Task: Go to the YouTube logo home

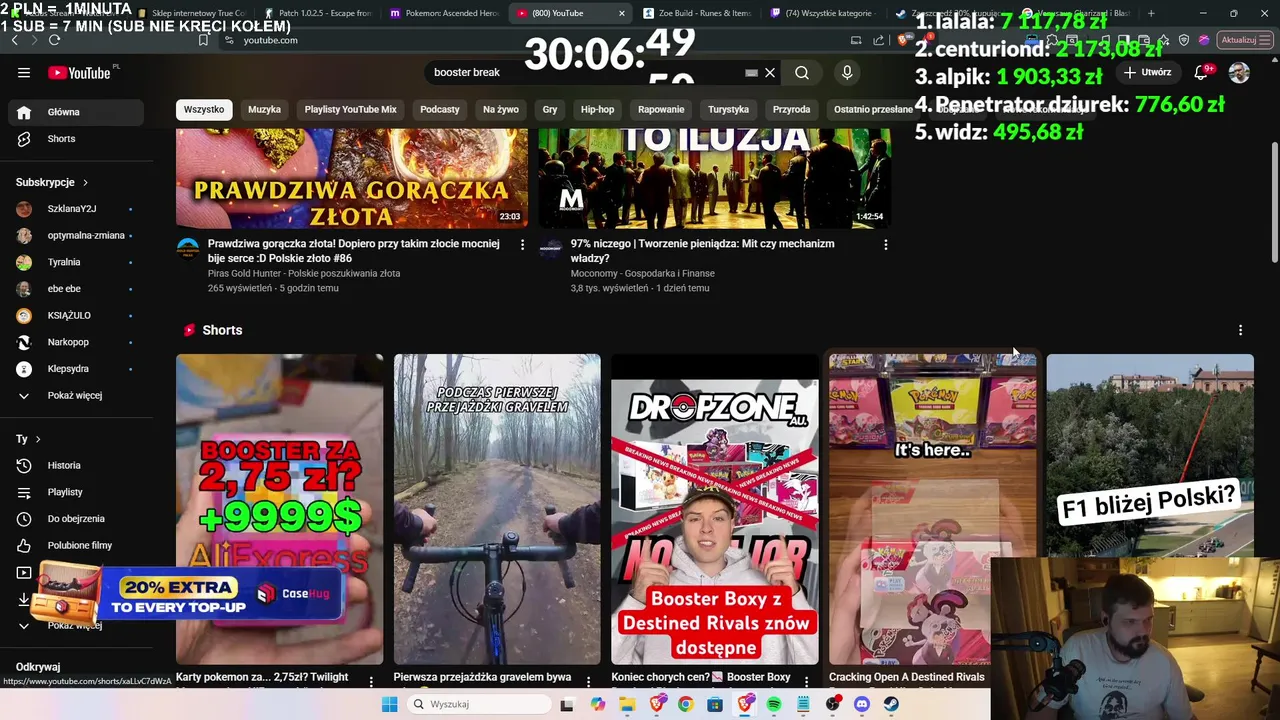Action: point(80,72)
